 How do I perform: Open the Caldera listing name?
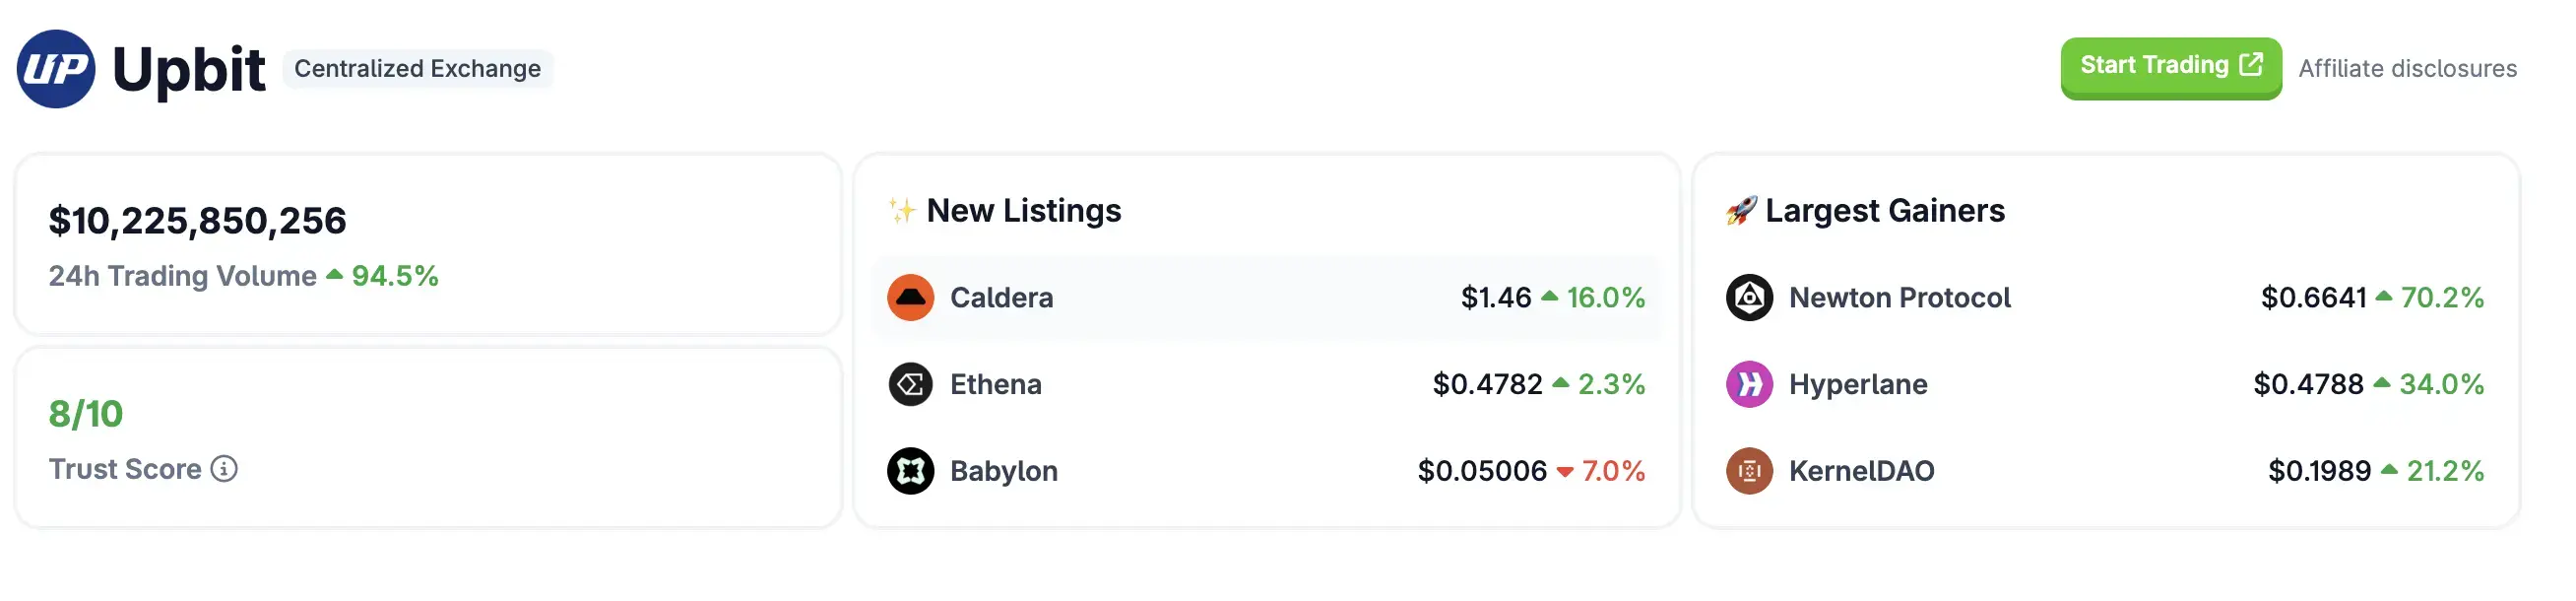(1001, 298)
